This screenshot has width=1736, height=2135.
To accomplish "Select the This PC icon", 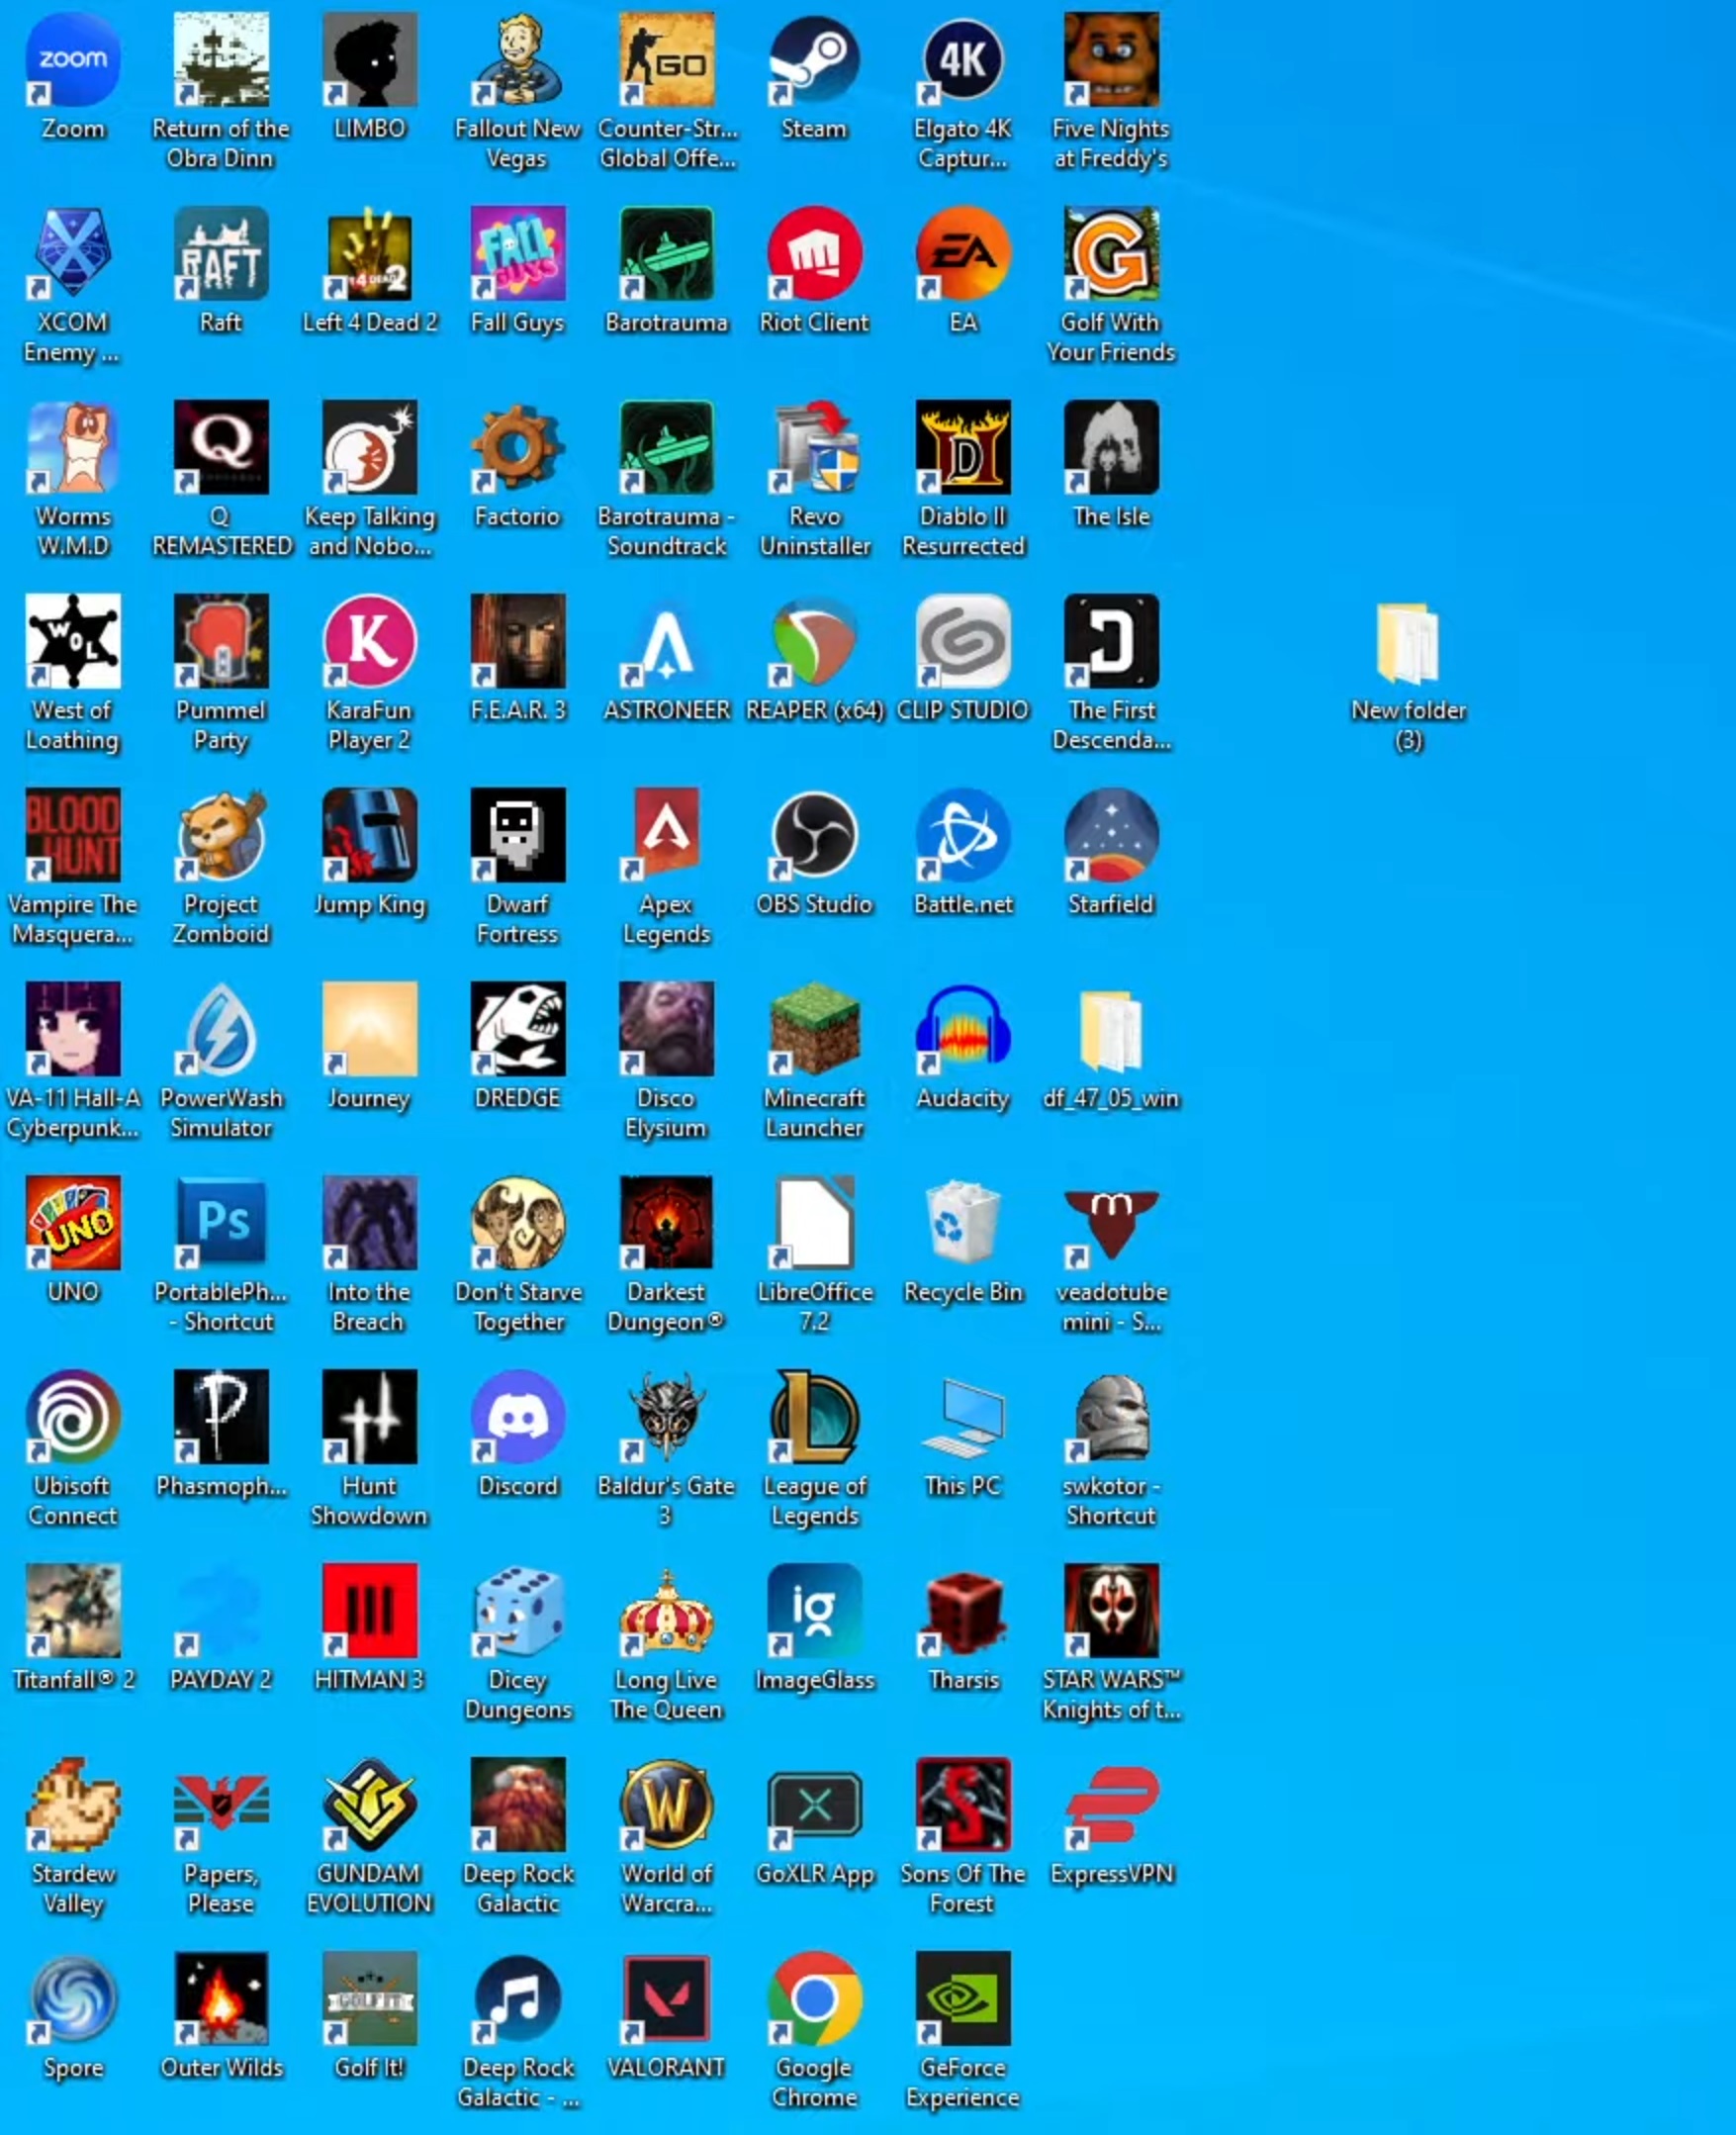I will pyautogui.click(x=963, y=1418).
